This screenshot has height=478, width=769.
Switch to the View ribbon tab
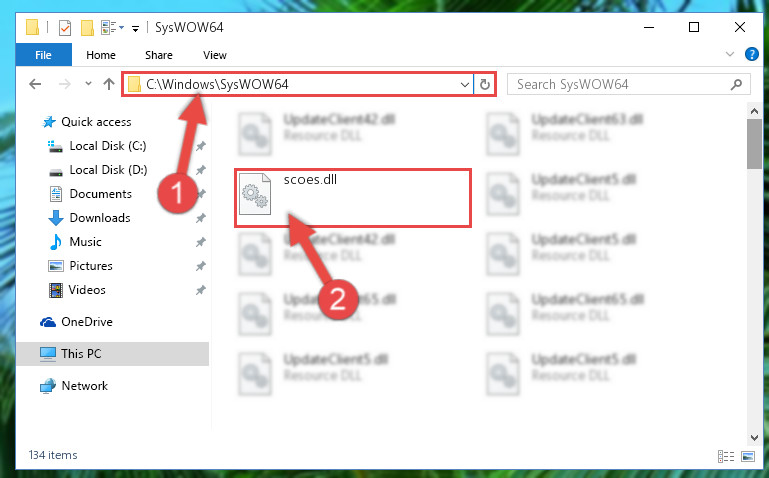coord(215,55)
